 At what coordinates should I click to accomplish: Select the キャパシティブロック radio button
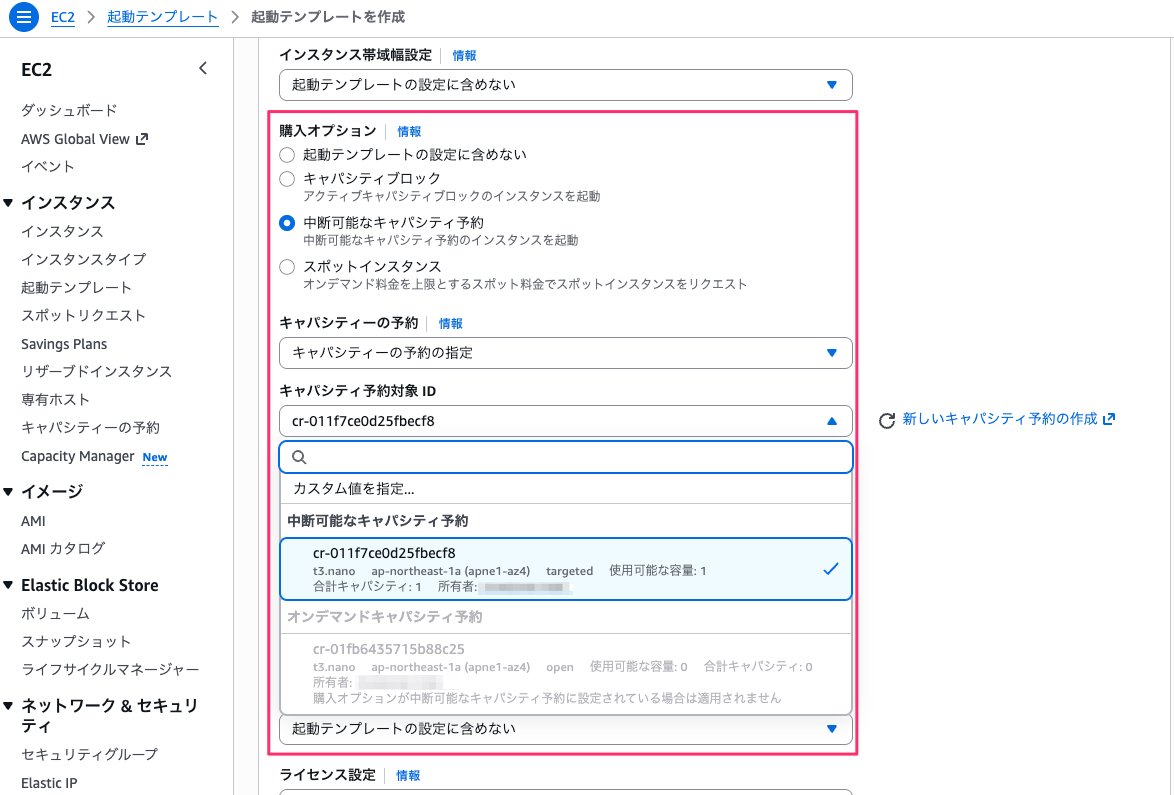click(x=287, y=180)
